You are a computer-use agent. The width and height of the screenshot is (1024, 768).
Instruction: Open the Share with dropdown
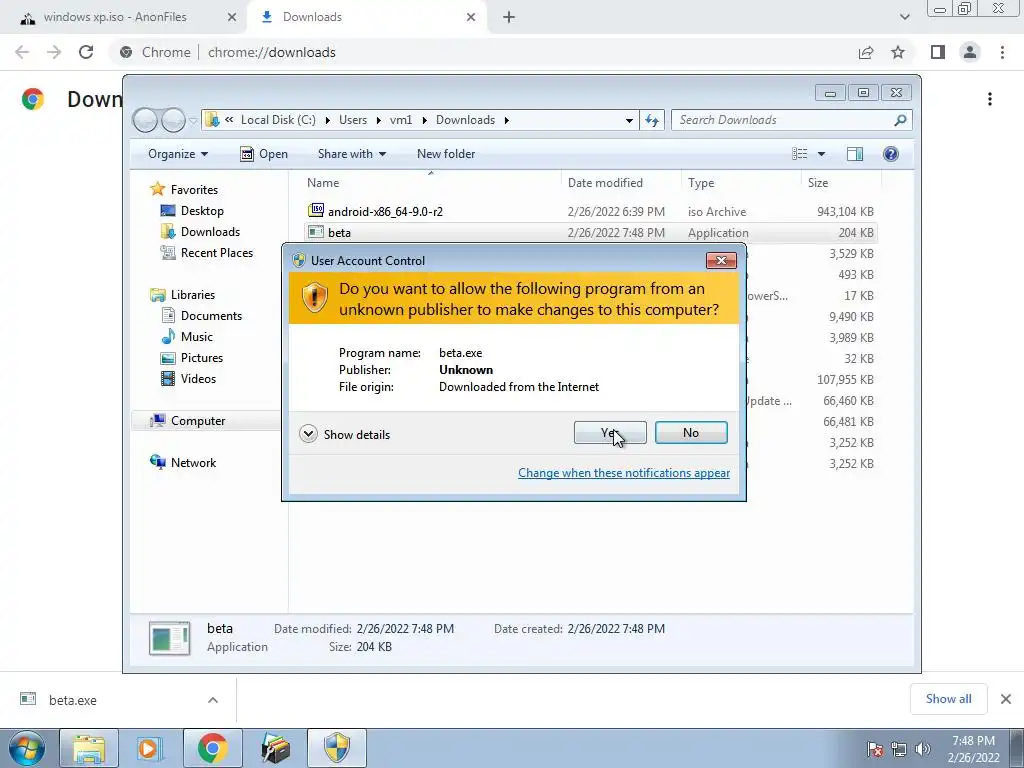click(x=351, y=154)
